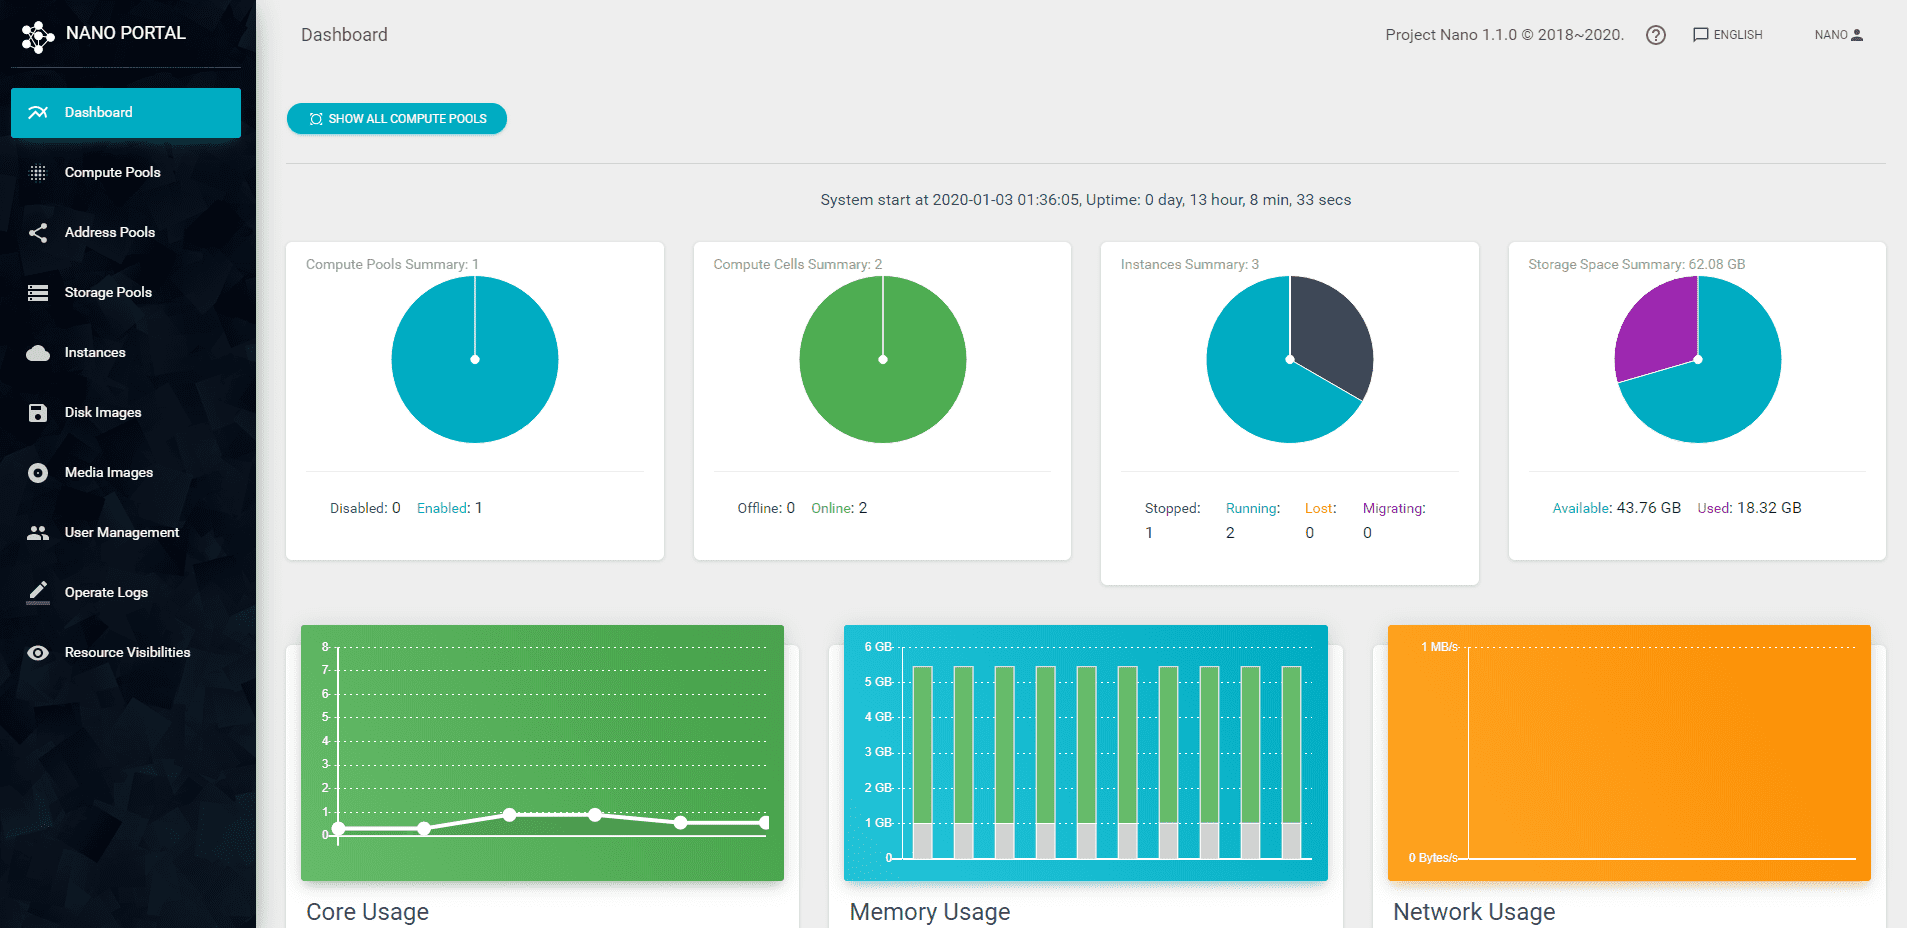Open the ENGLISH language selector

(1727, 35)
